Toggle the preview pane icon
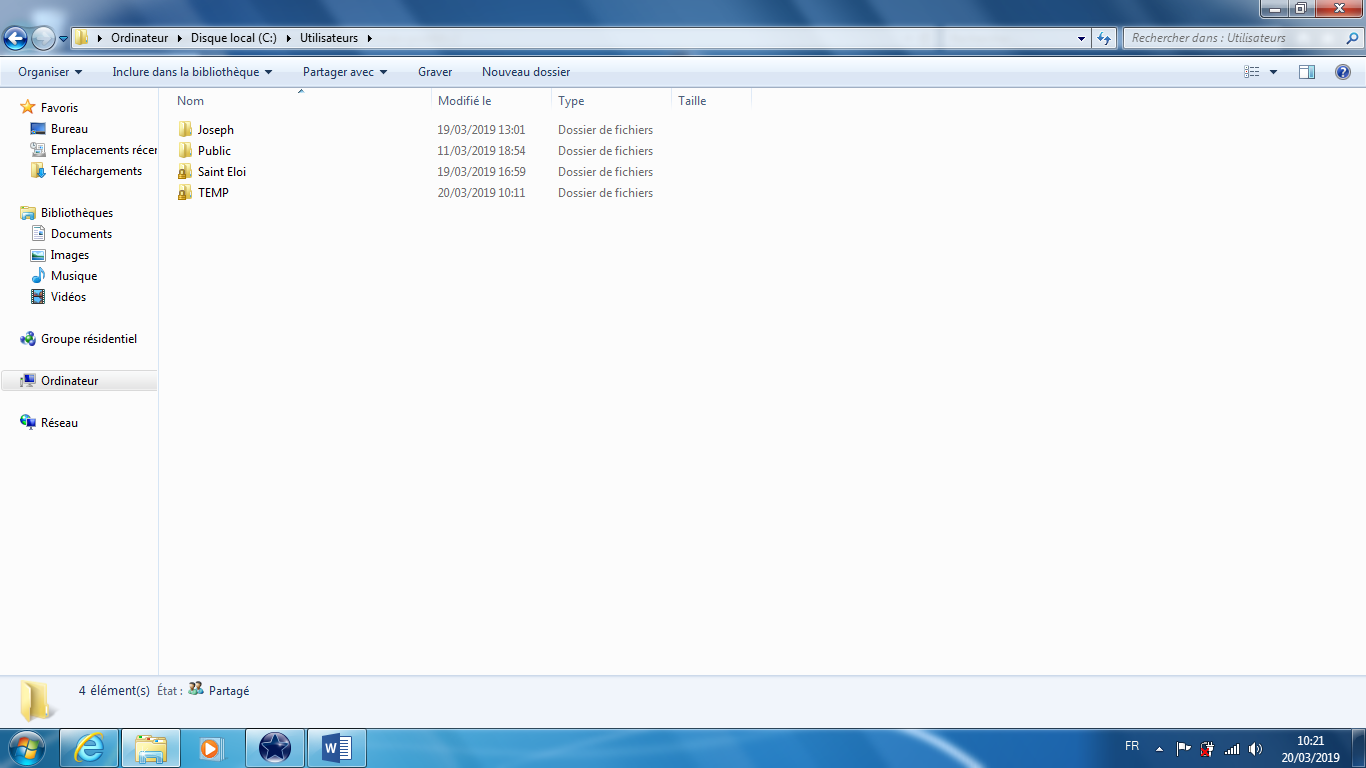 tap(1307, 72)
